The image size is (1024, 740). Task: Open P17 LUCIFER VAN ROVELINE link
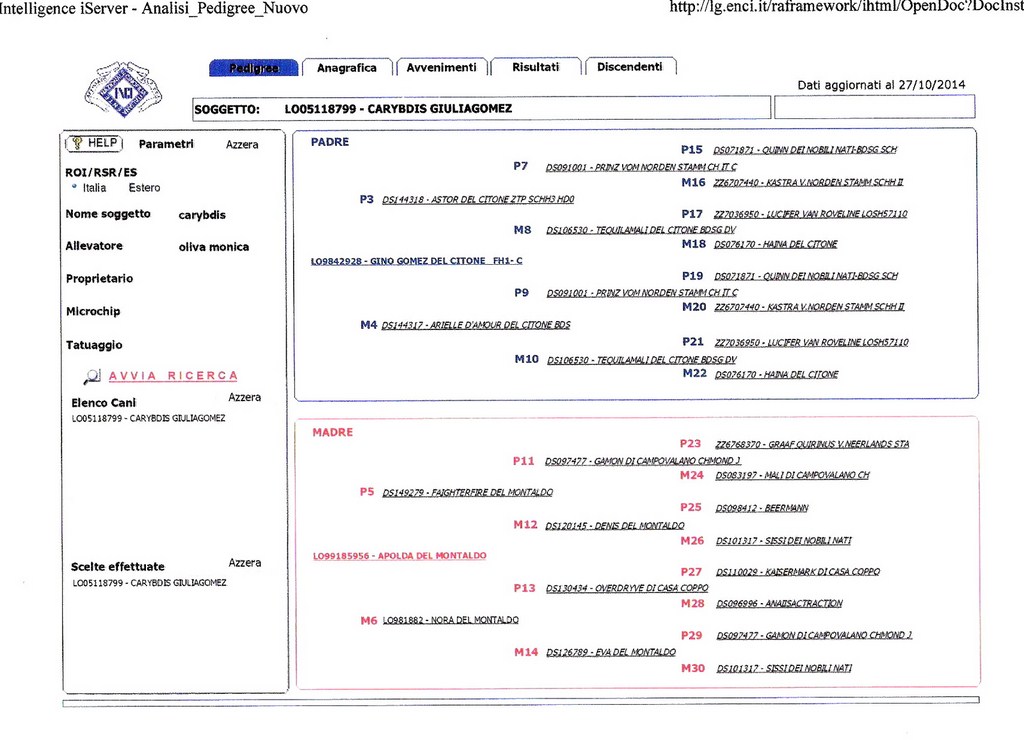point(810,214)
